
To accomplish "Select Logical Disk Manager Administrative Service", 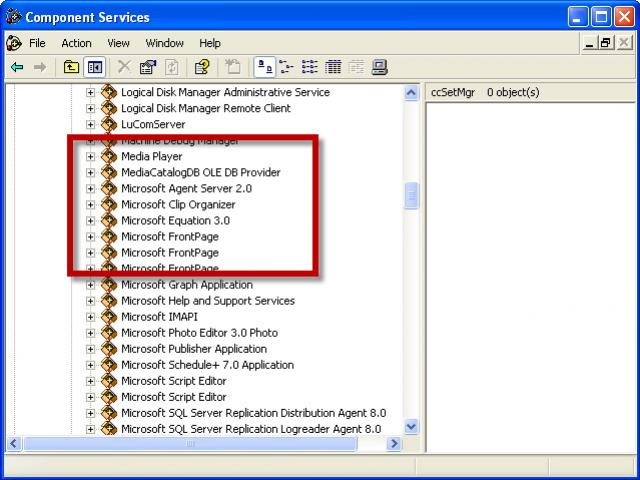I will (x=225, y=92).
